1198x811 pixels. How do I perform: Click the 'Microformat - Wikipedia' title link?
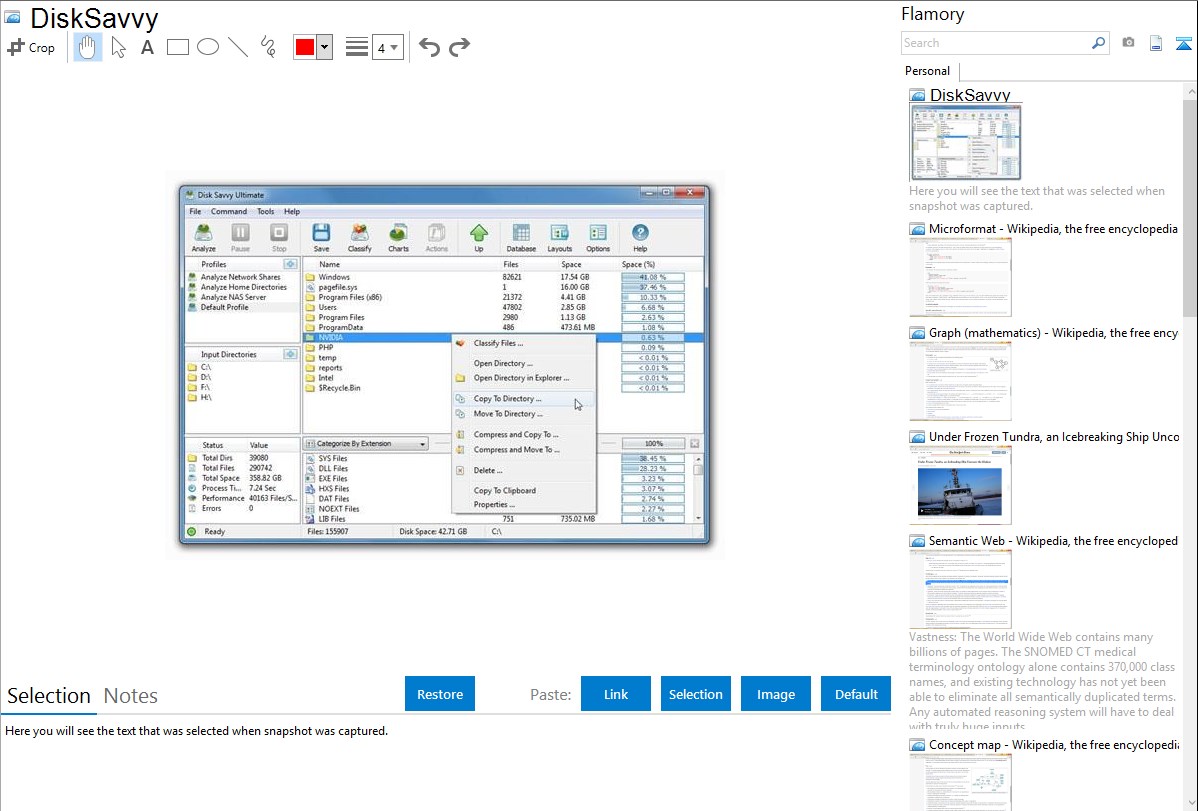(1053, 229)
